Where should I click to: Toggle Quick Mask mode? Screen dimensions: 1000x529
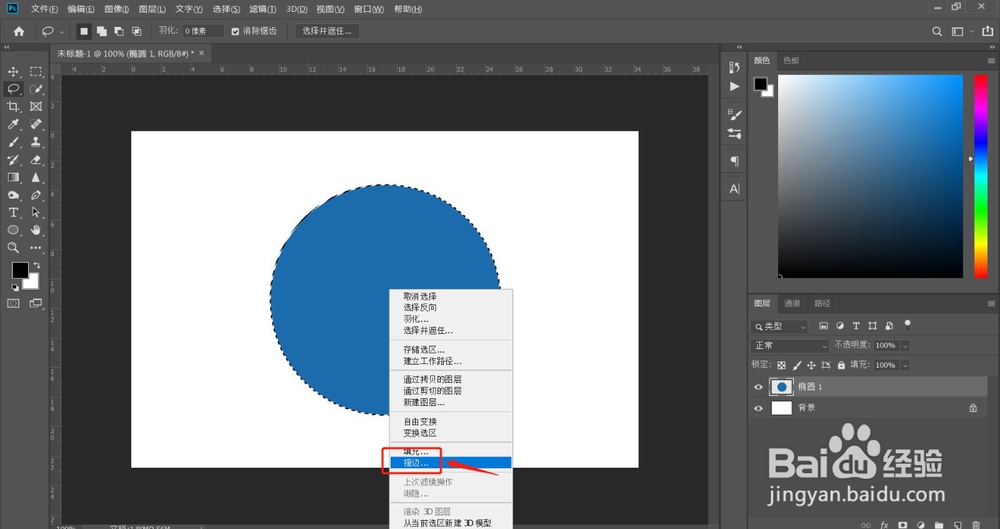click(x=13, y=304)
